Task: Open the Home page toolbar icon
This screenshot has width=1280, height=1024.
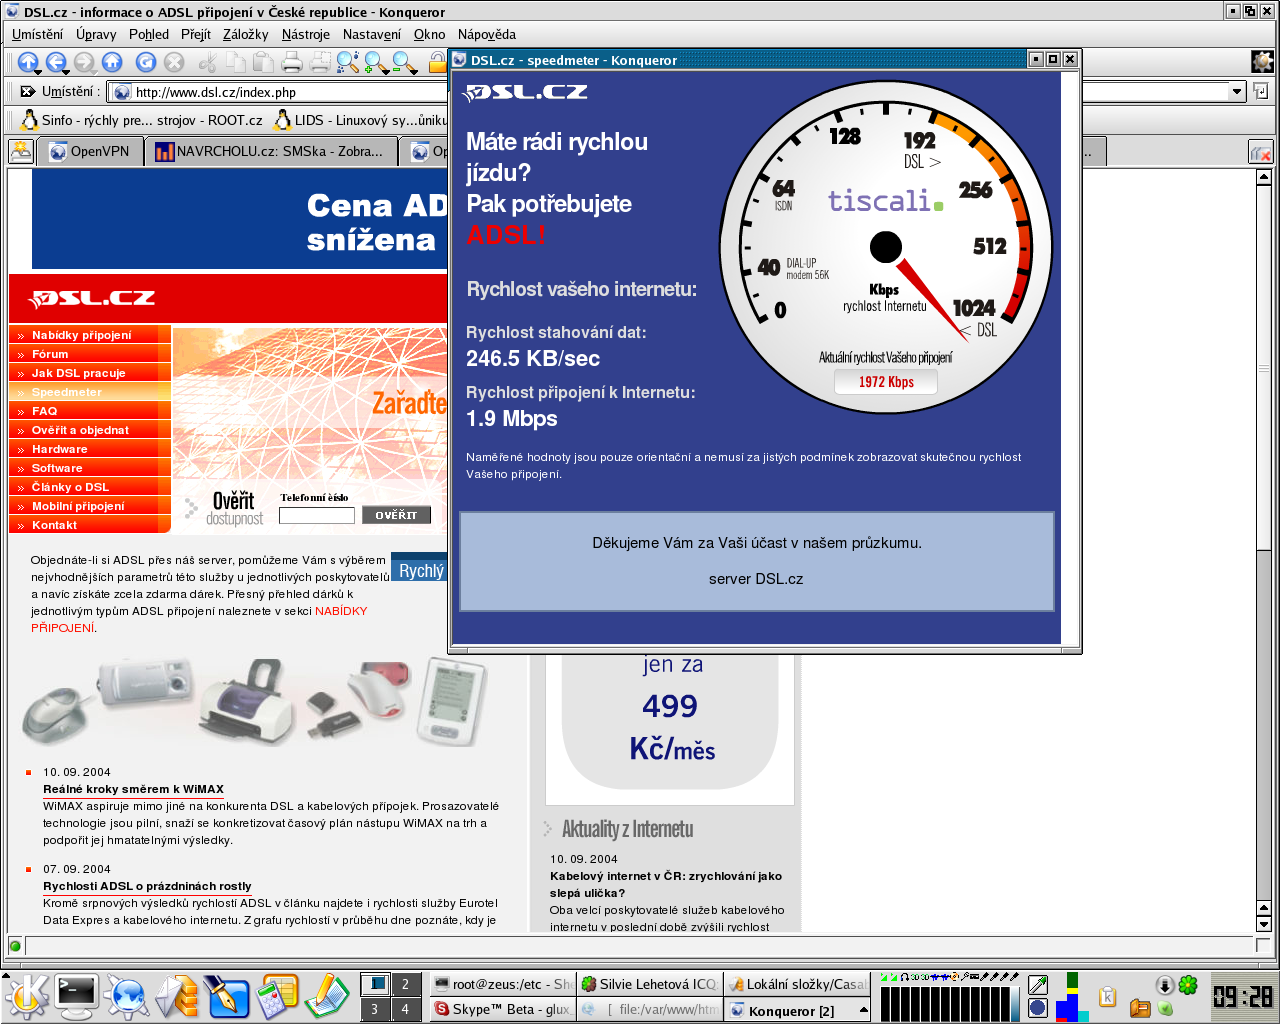Action: (112, 62)
